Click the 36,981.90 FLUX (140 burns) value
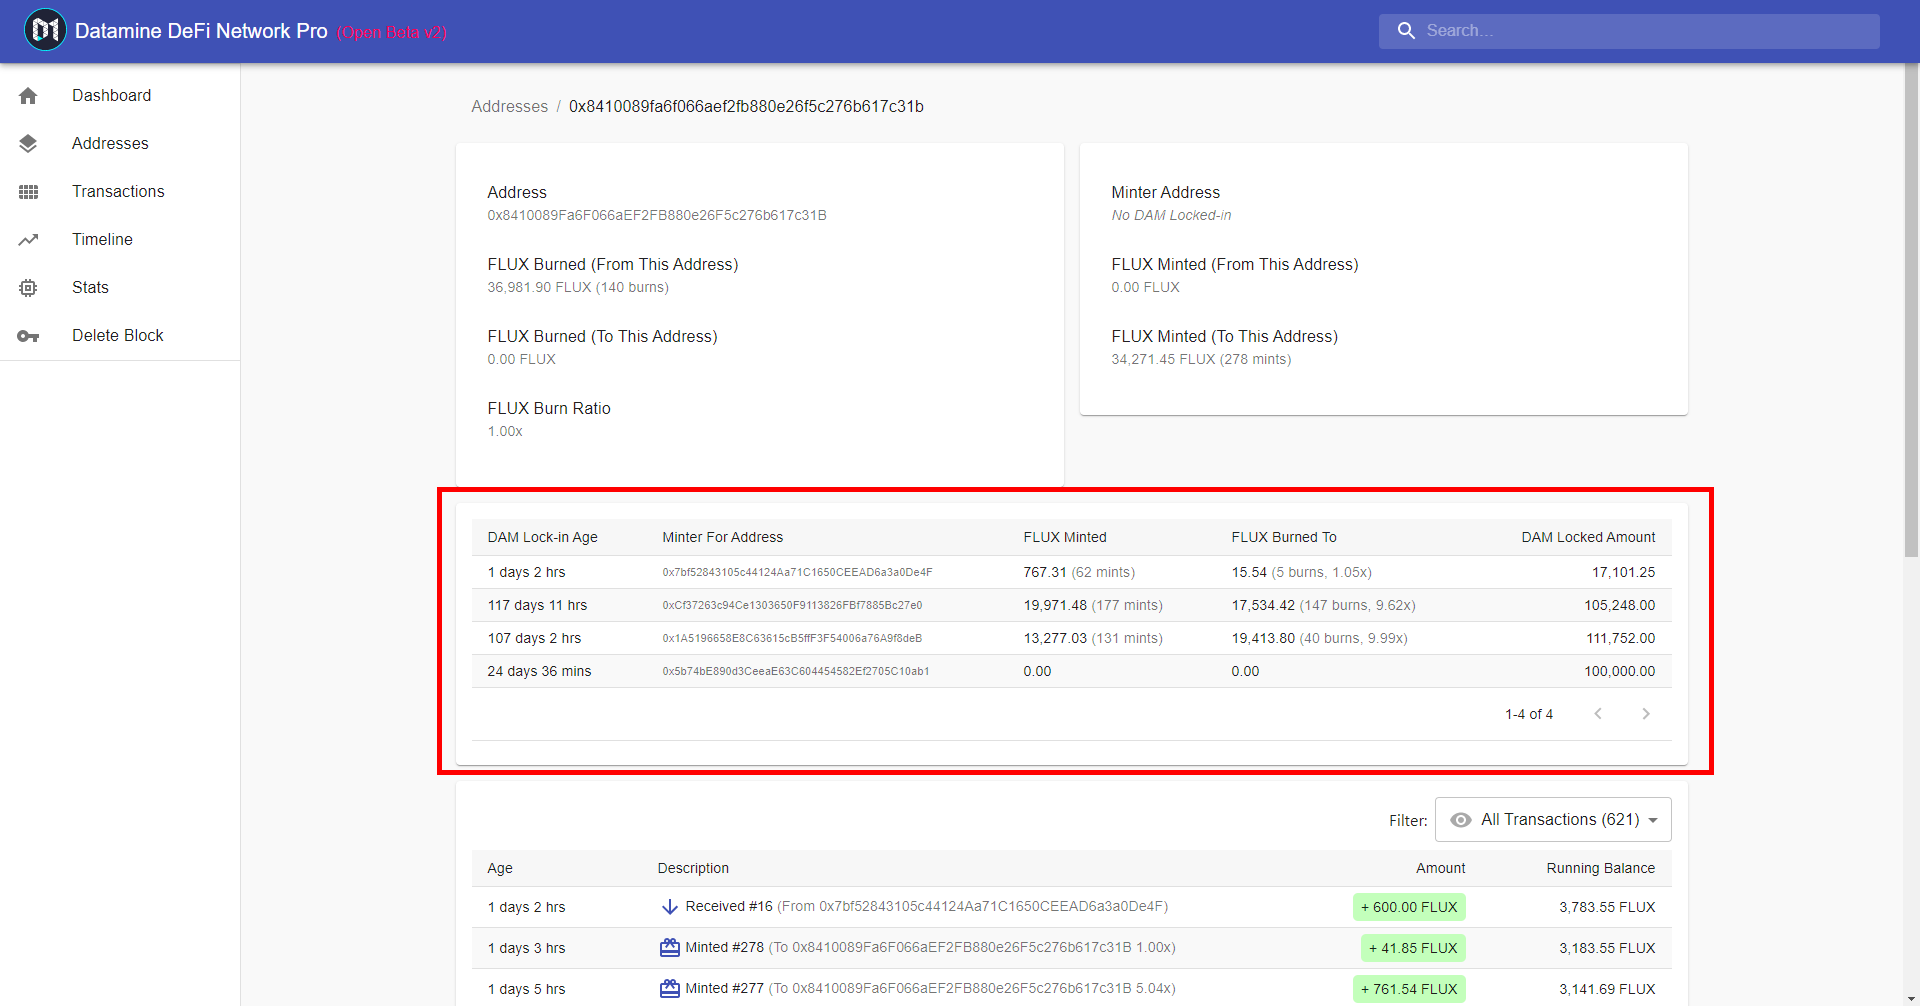 tap(578, 287)
